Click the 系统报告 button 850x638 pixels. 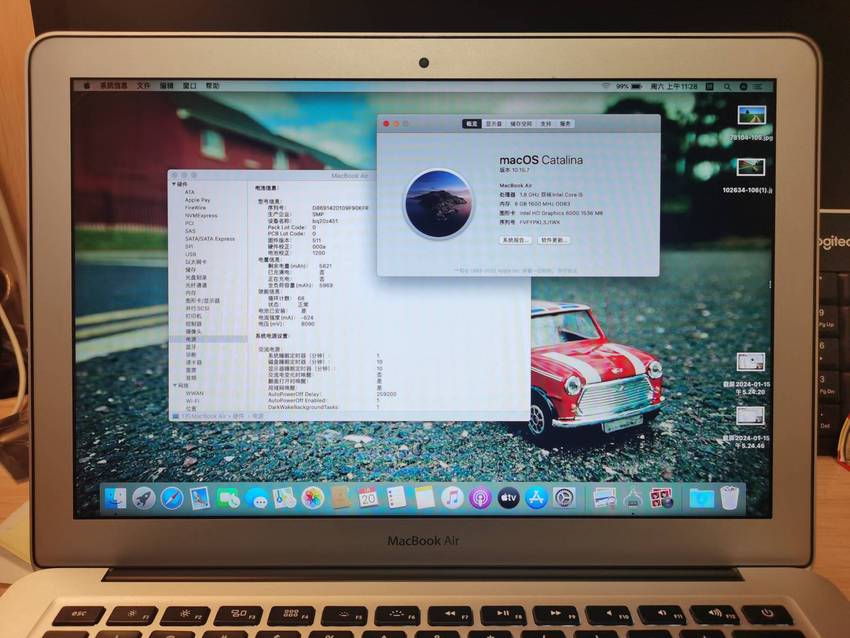[x=515, y=240]
